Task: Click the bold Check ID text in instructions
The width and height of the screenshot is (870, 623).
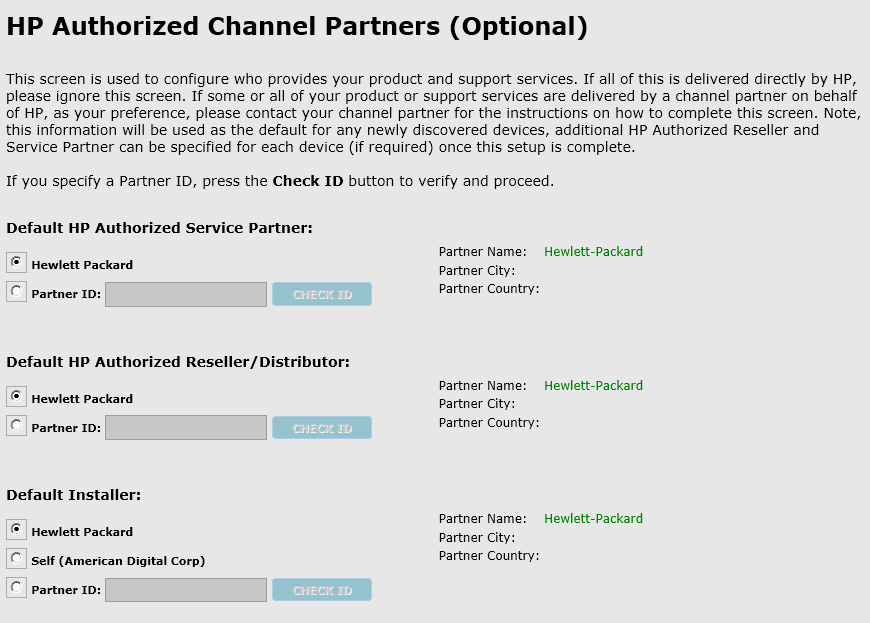Action: [307, 181]
